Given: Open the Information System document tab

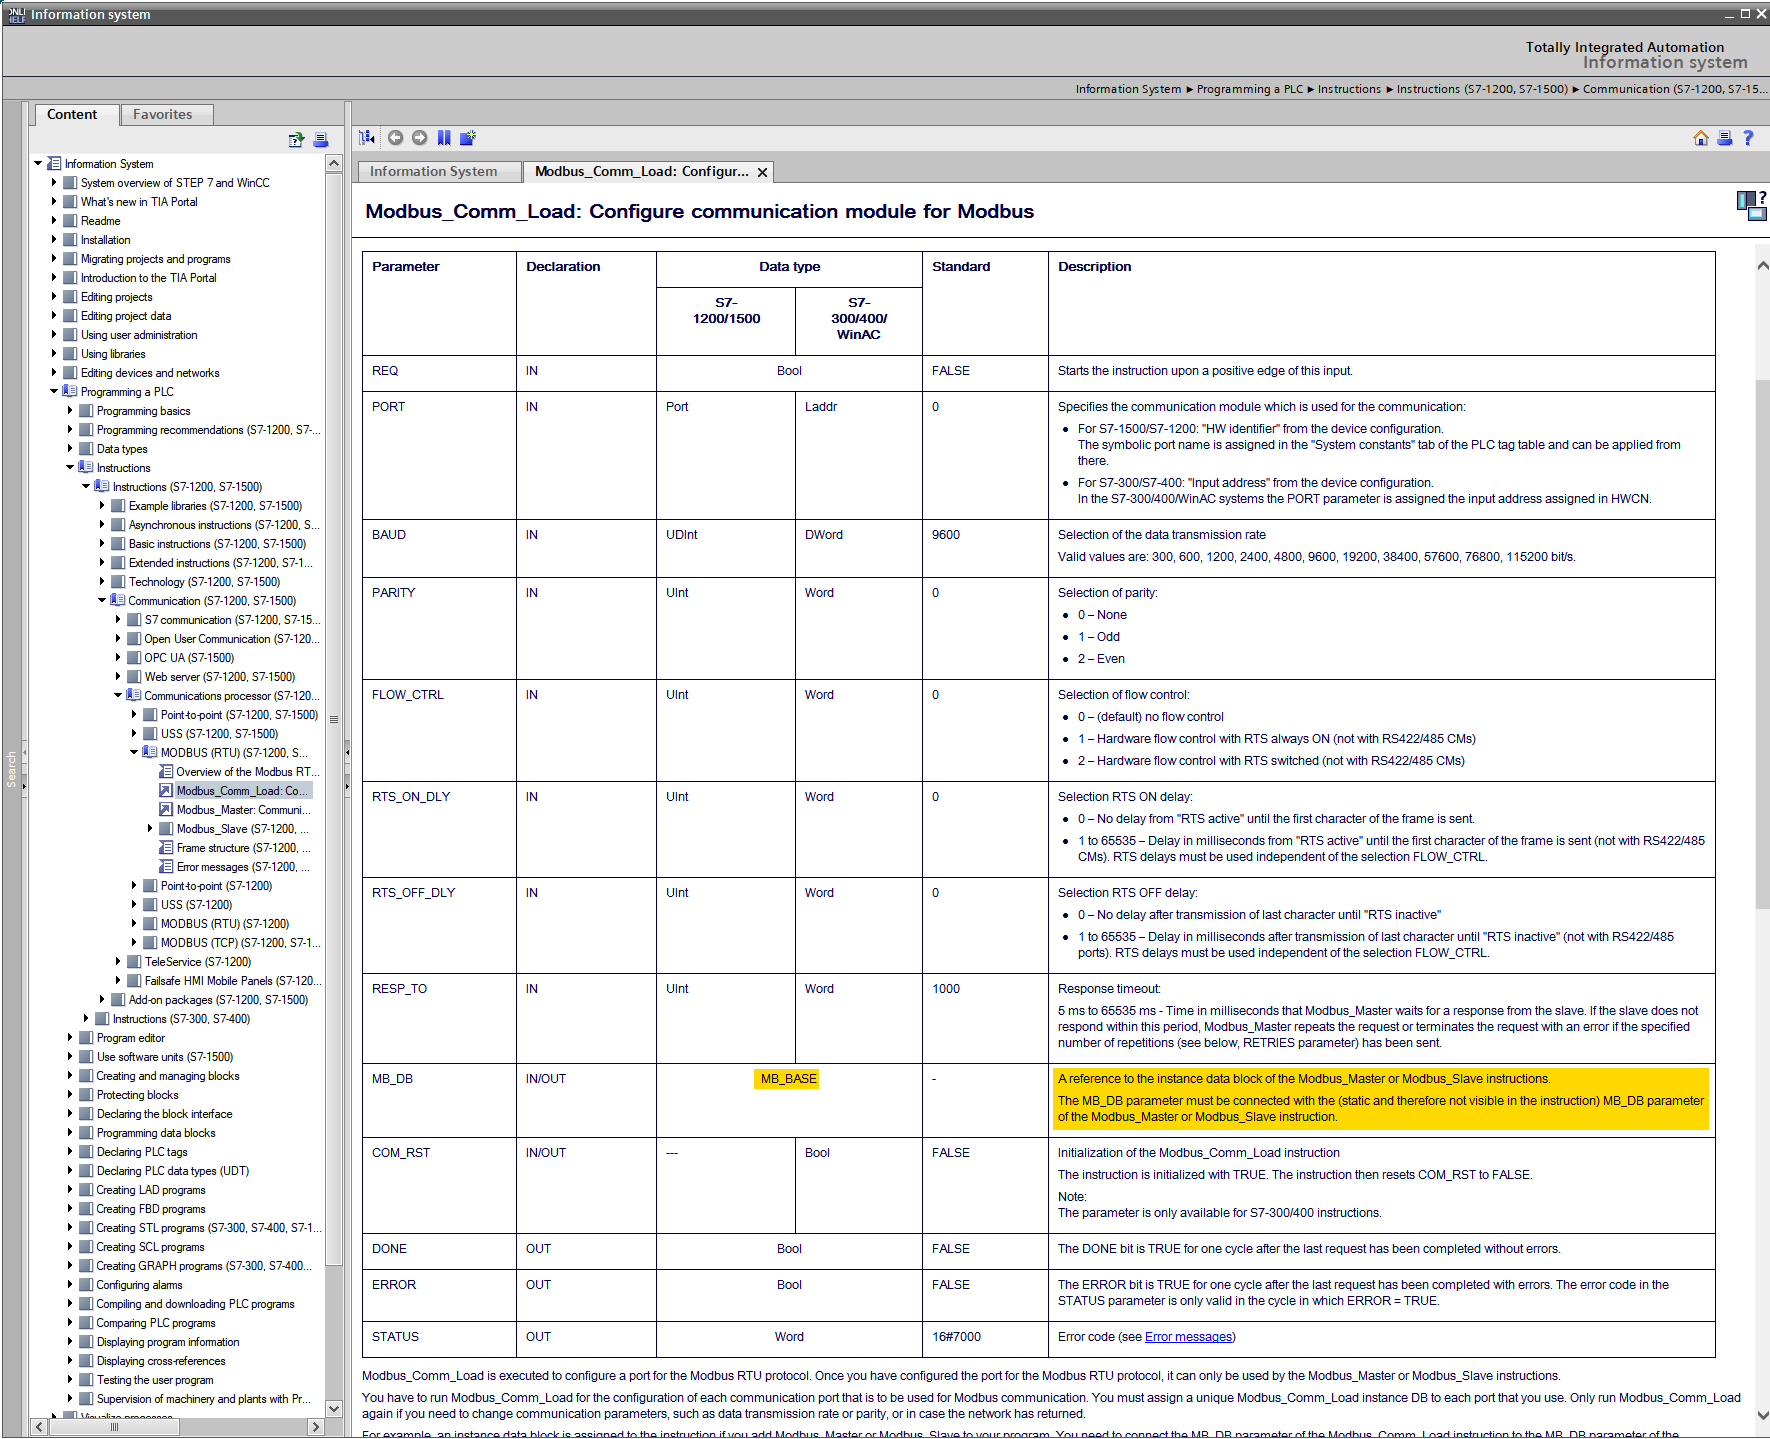Looking at the screenshot, I should pyautogui.click(x=433, y=172).
